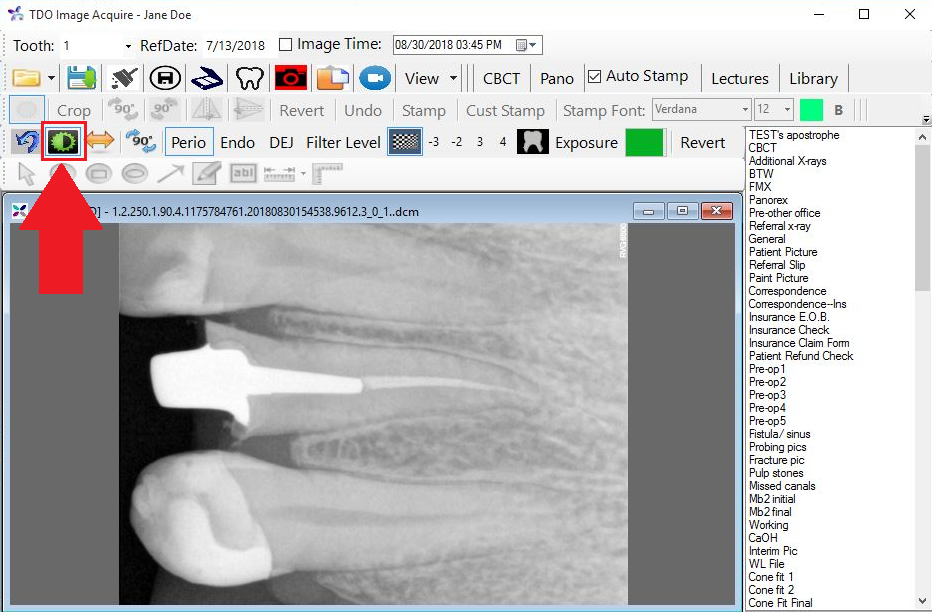
Task: Click the rotate 90 degrees icon
Action: click(x=141, y=141)
